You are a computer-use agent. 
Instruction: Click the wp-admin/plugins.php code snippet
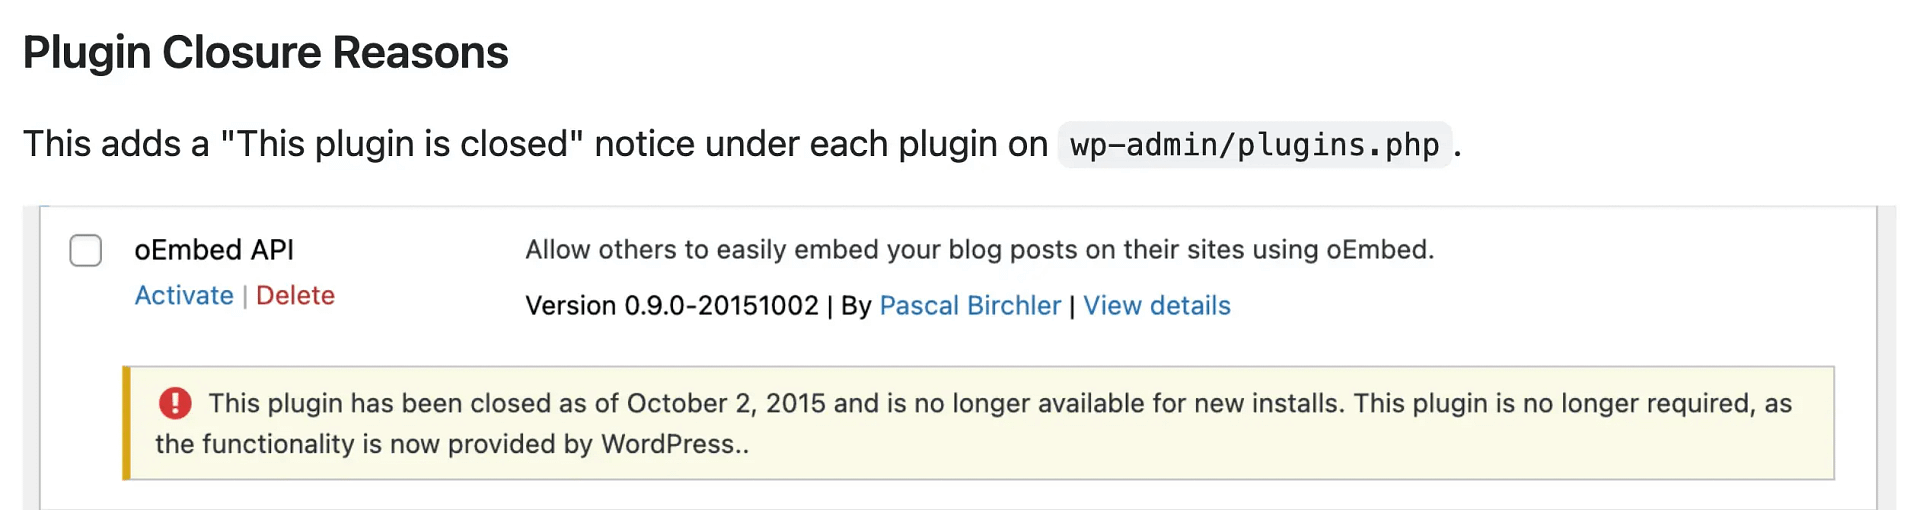click(x=1254, y=145)
